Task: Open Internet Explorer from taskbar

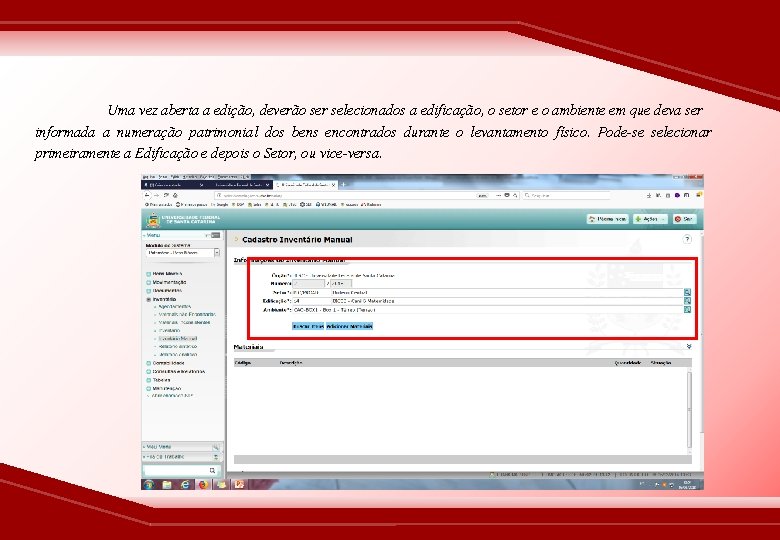Action: [x=185, y=484]
